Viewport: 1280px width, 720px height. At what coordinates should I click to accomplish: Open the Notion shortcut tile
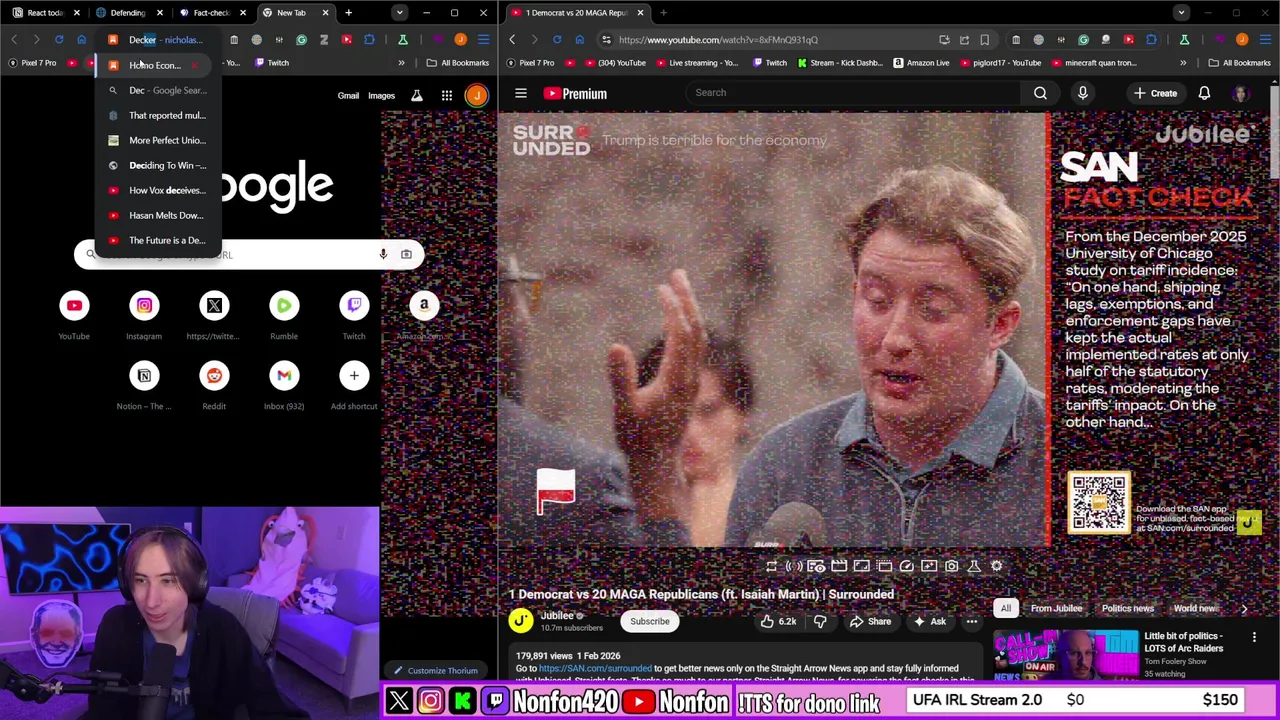144,375
